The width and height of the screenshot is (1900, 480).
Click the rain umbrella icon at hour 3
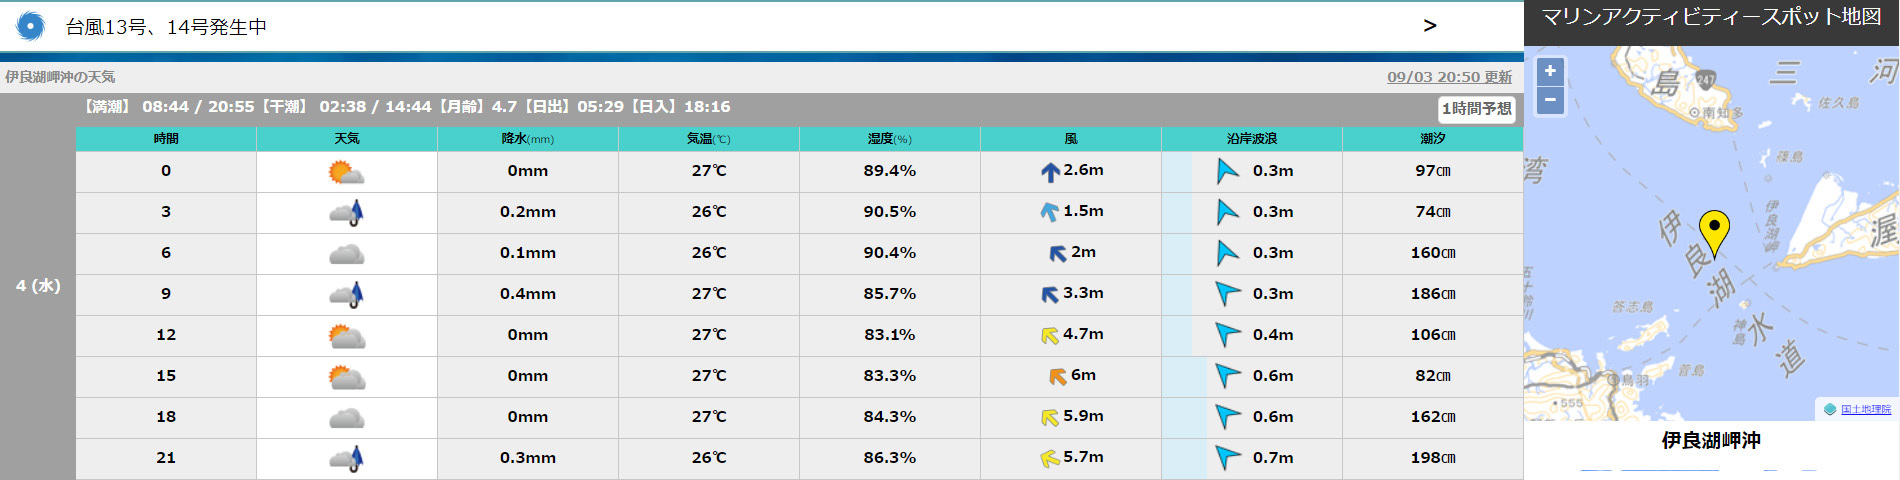pyautogui.click(x=346, y=212)
